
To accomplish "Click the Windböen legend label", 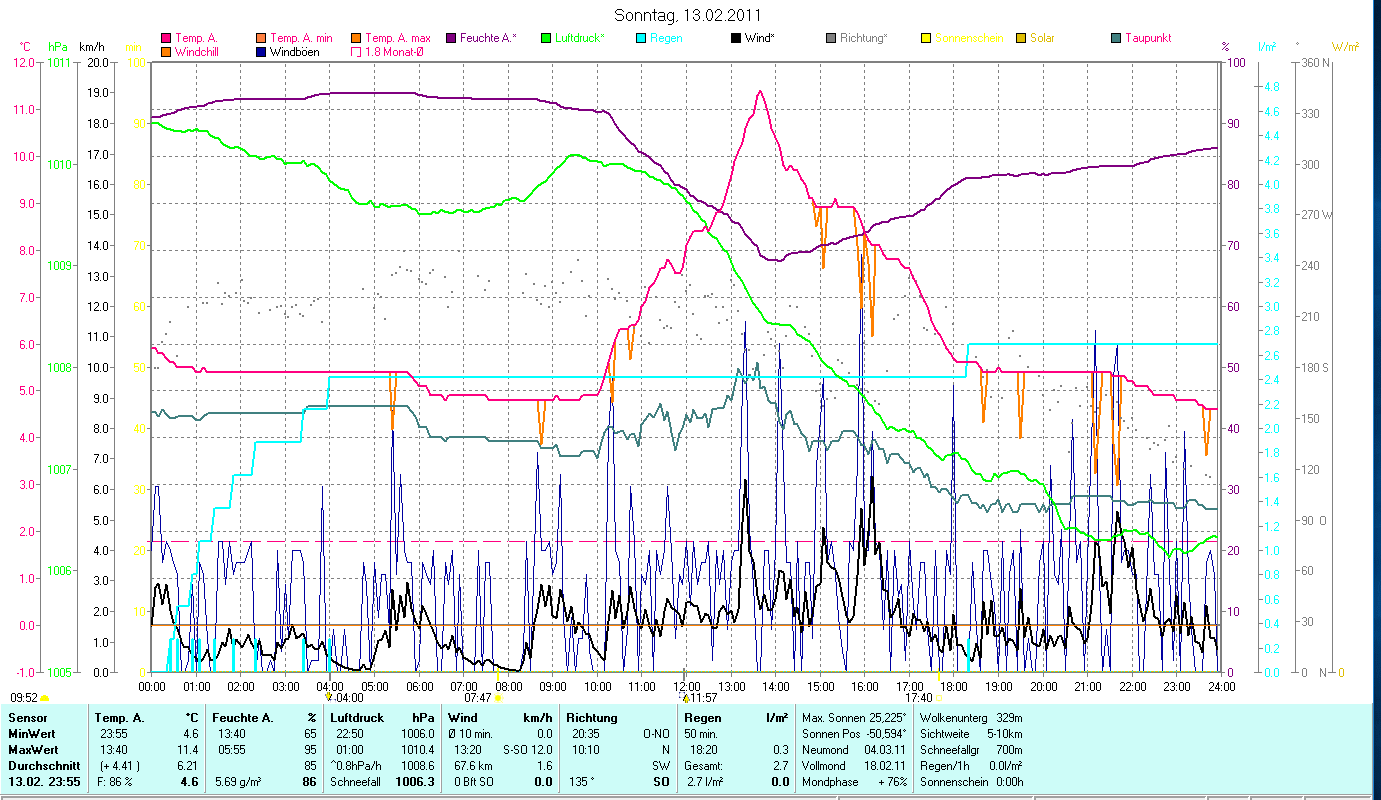I will coord(296,51).
